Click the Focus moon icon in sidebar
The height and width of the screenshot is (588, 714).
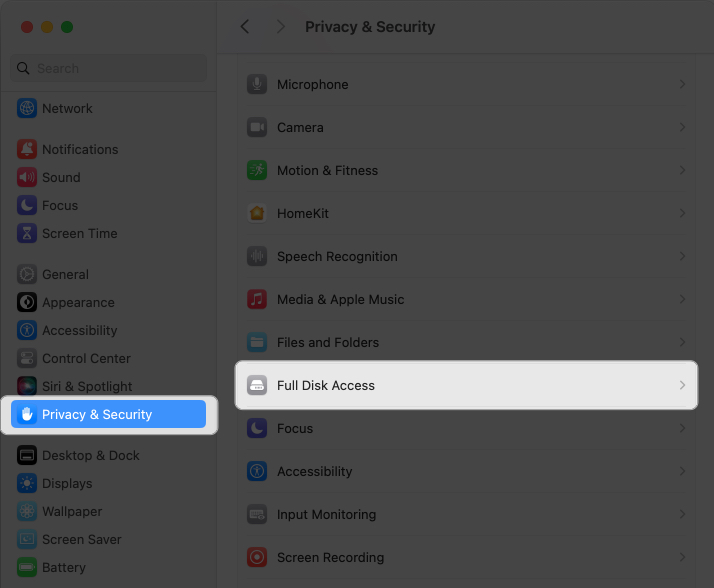pos(27,205)
